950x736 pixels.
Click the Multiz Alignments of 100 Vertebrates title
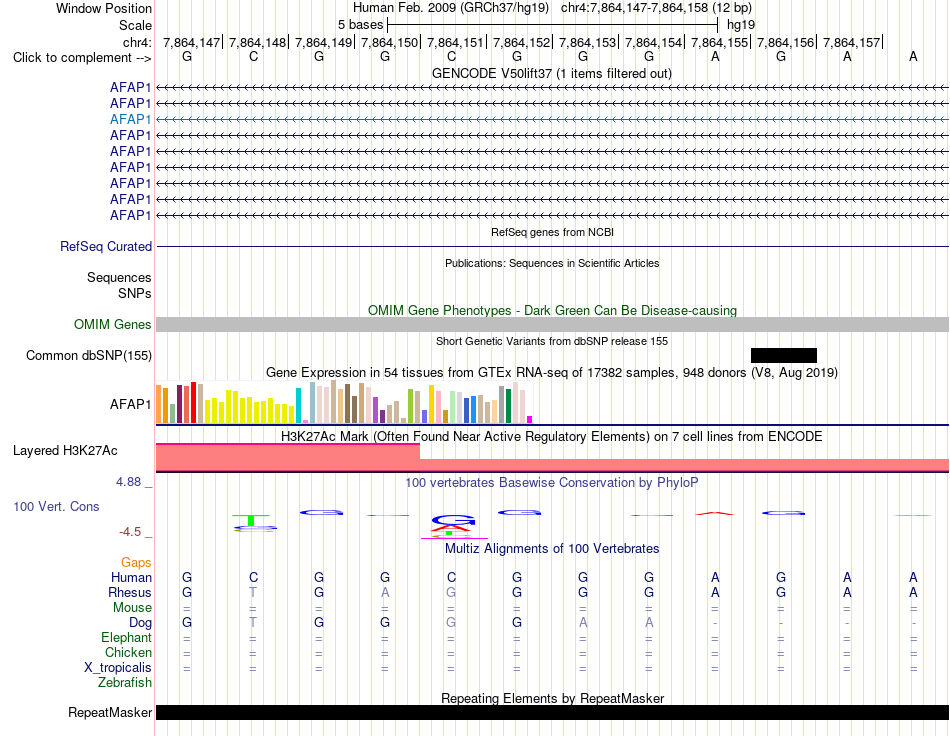coord(552,548)
